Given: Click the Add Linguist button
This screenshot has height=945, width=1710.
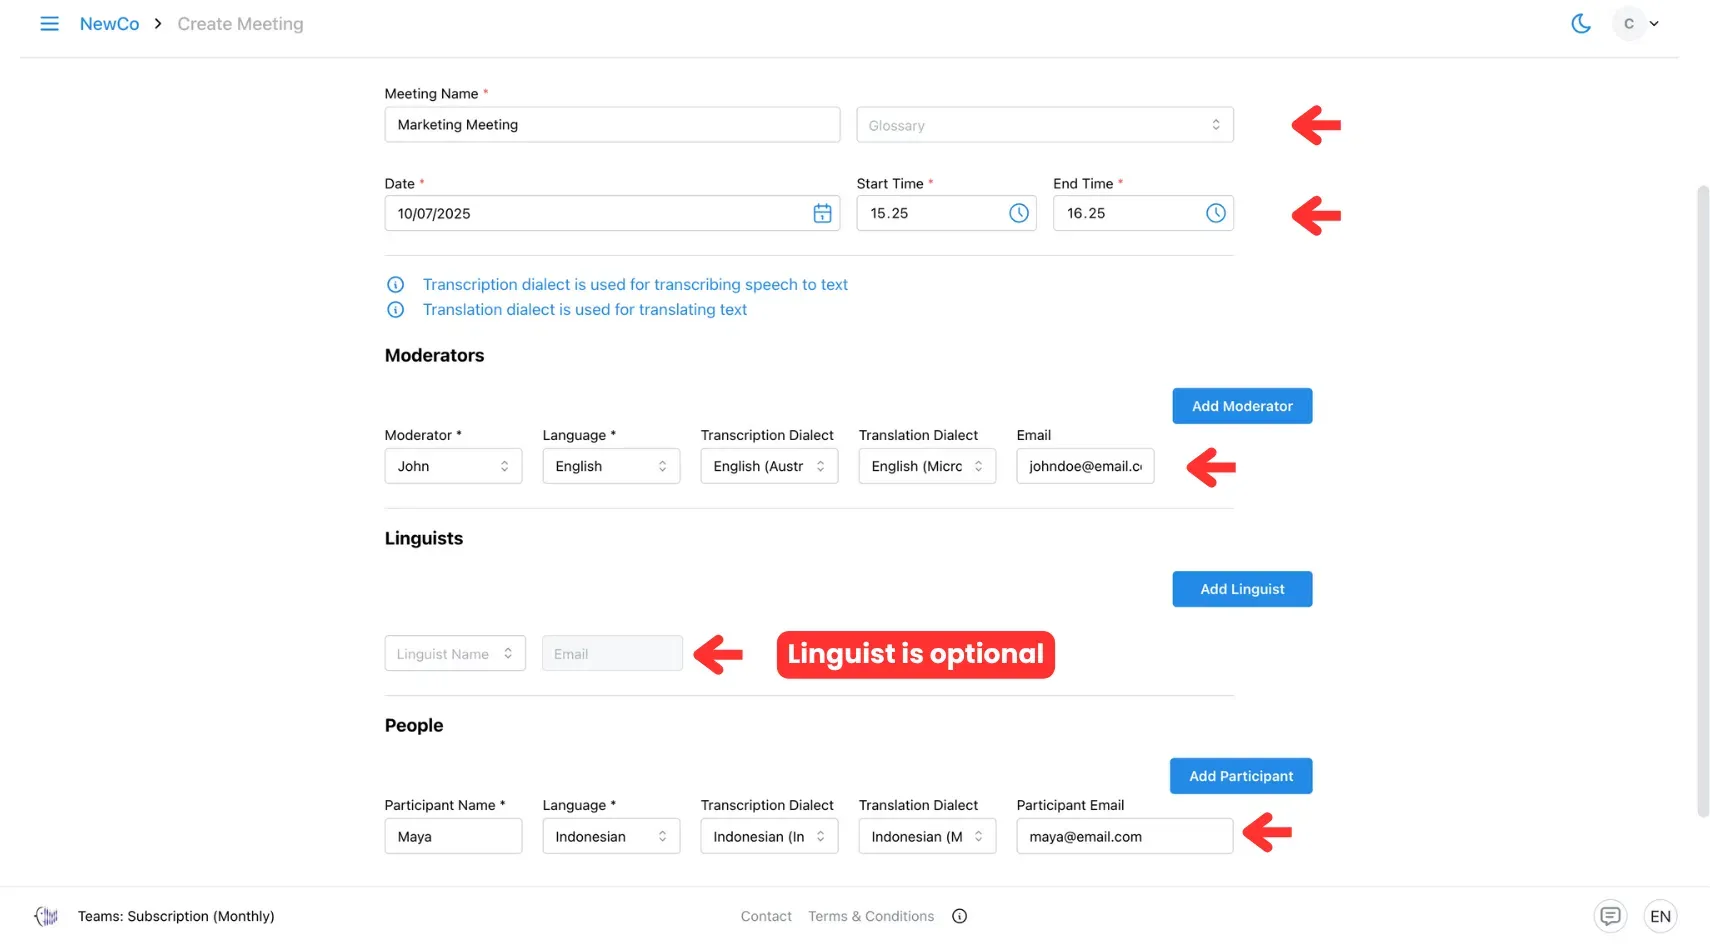Looking at the screenshot, I should click(x=1241, y=589).
